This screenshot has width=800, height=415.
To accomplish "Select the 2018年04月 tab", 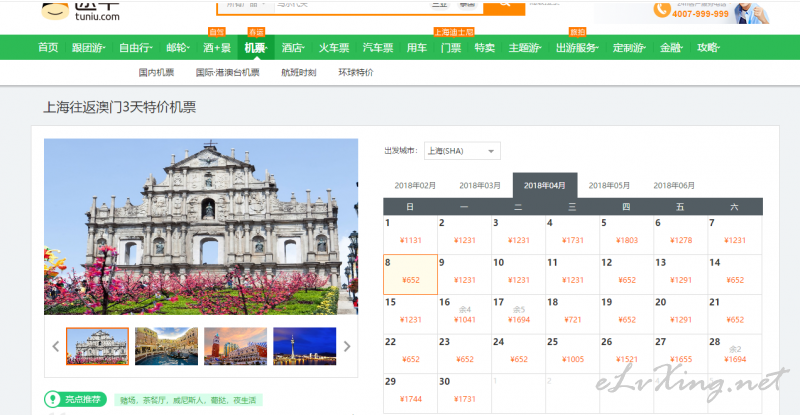I will coord(544,185).
